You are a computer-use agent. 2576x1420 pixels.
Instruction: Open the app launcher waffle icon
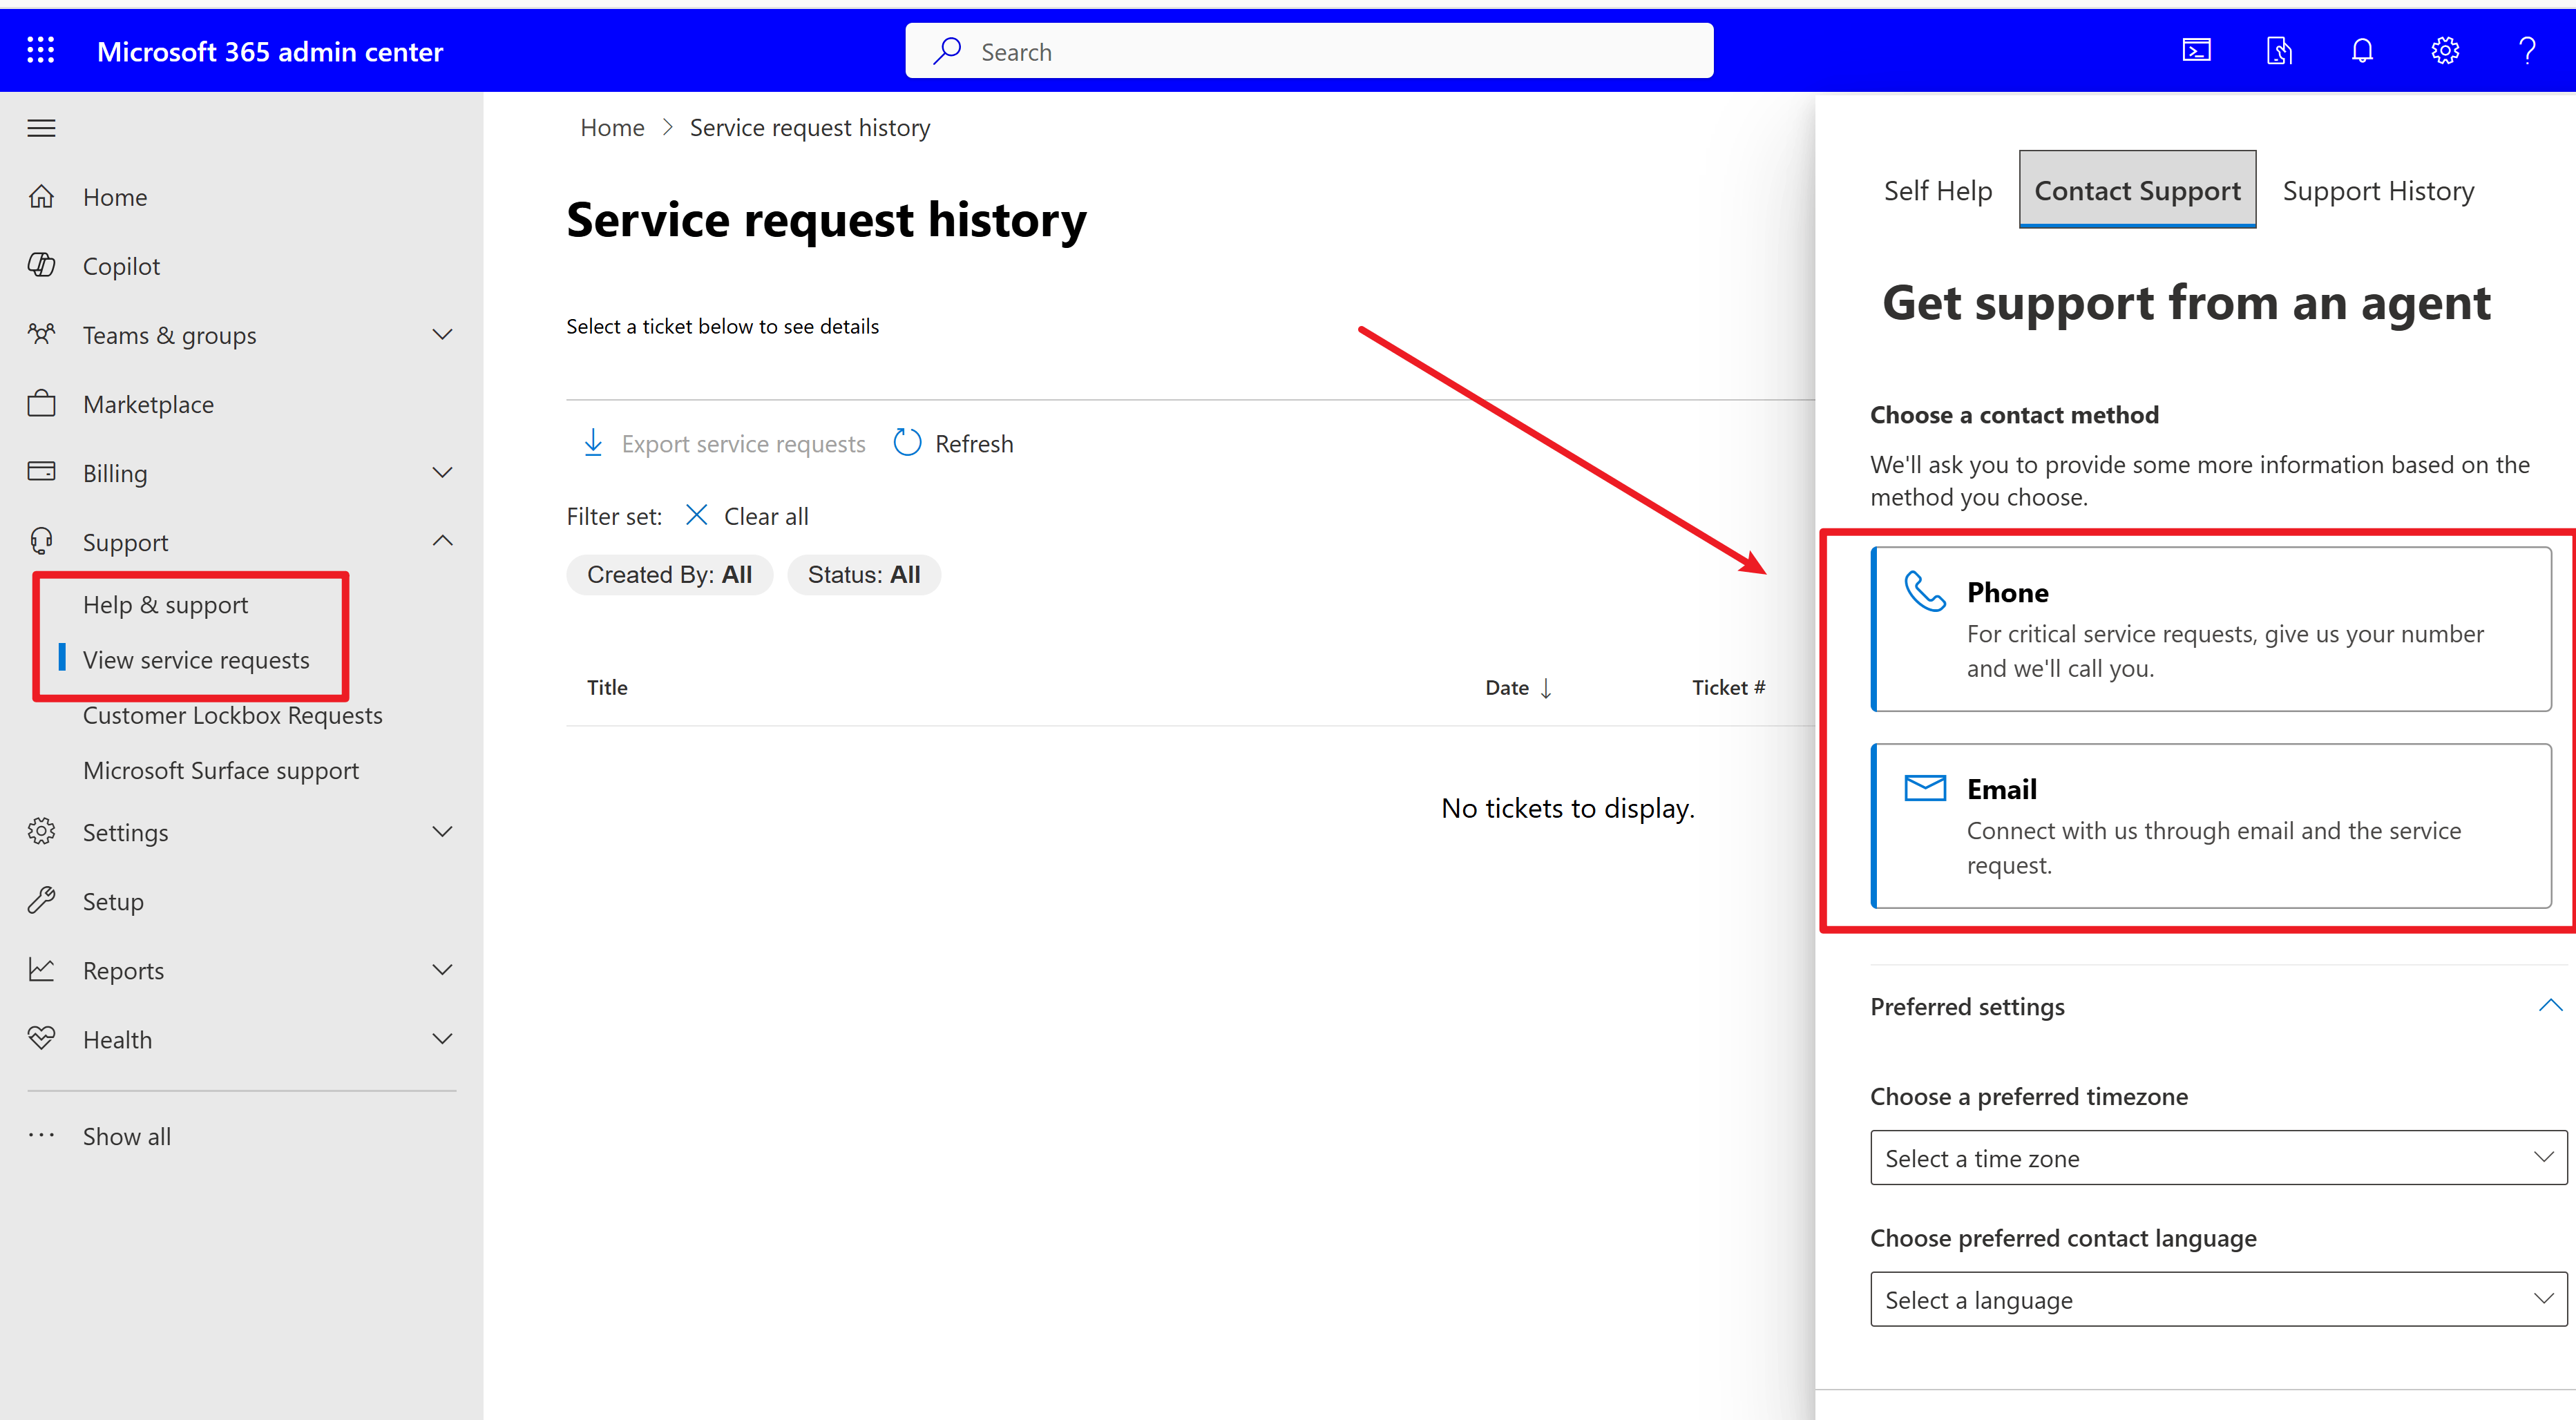[x=41, y=50]
